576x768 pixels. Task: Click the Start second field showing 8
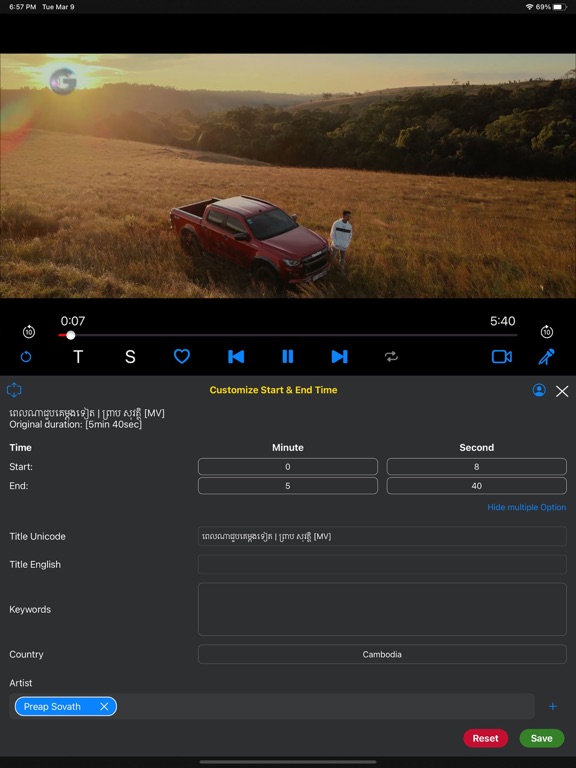pos(477,467)
